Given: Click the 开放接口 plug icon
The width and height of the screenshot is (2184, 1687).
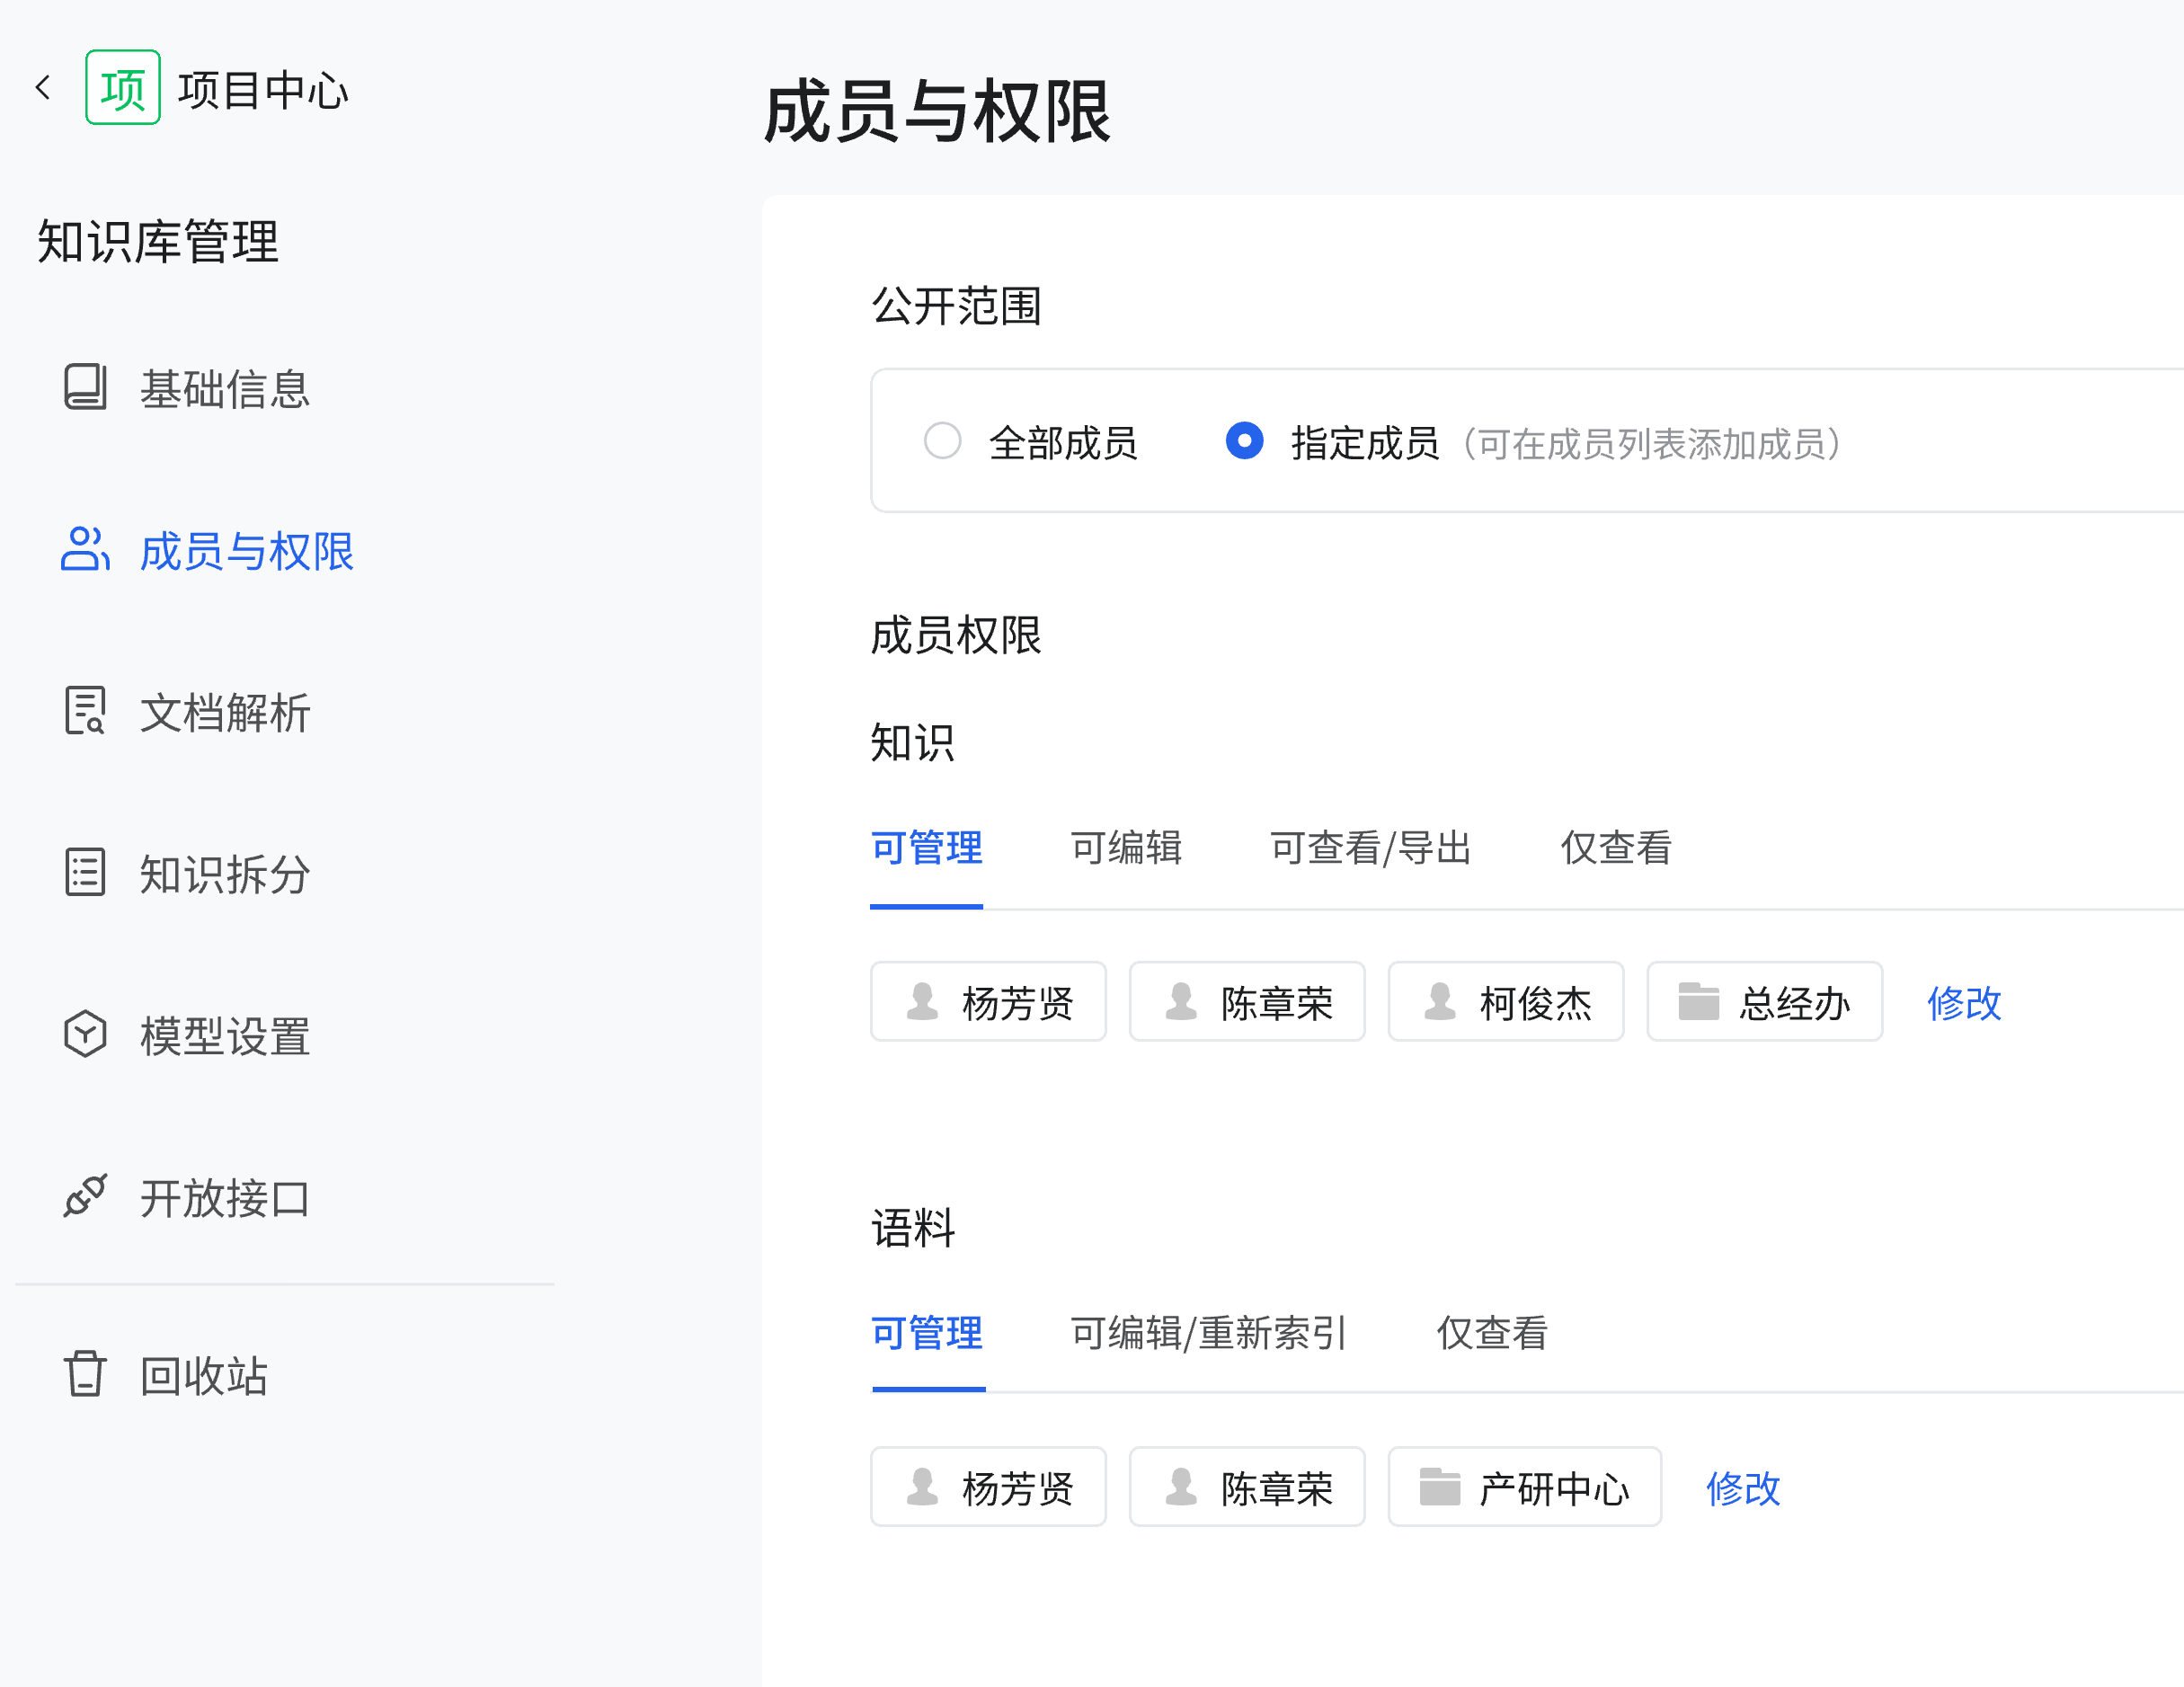Looking at the screenshot, I should (x=85, y=1196).
